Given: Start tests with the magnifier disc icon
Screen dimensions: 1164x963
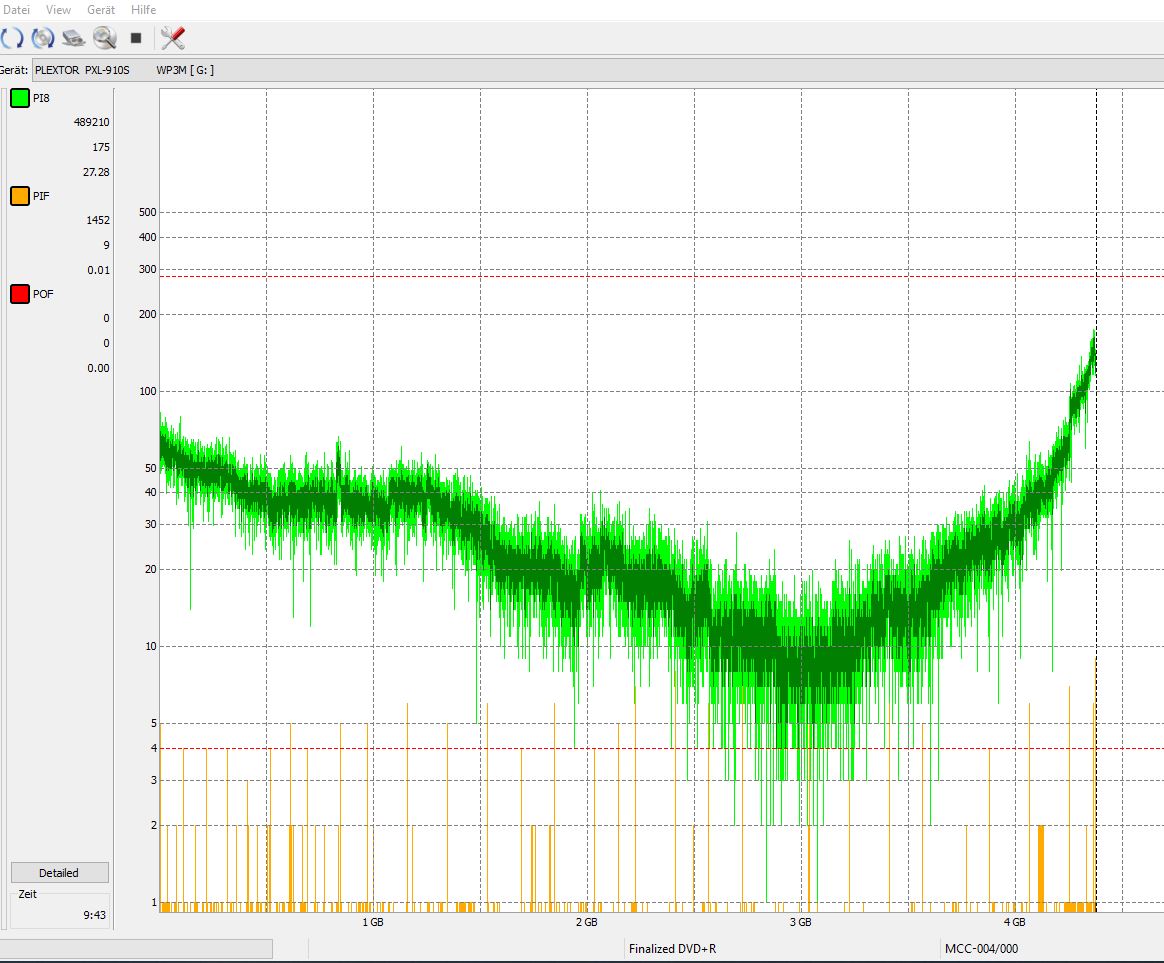Looking at the screenshot, I should [105, 38].
